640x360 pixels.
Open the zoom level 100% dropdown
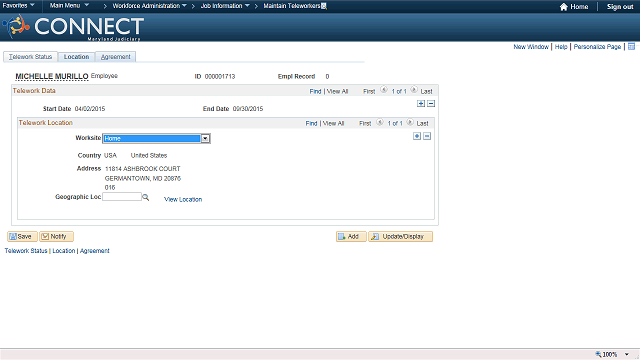[627, 354]
